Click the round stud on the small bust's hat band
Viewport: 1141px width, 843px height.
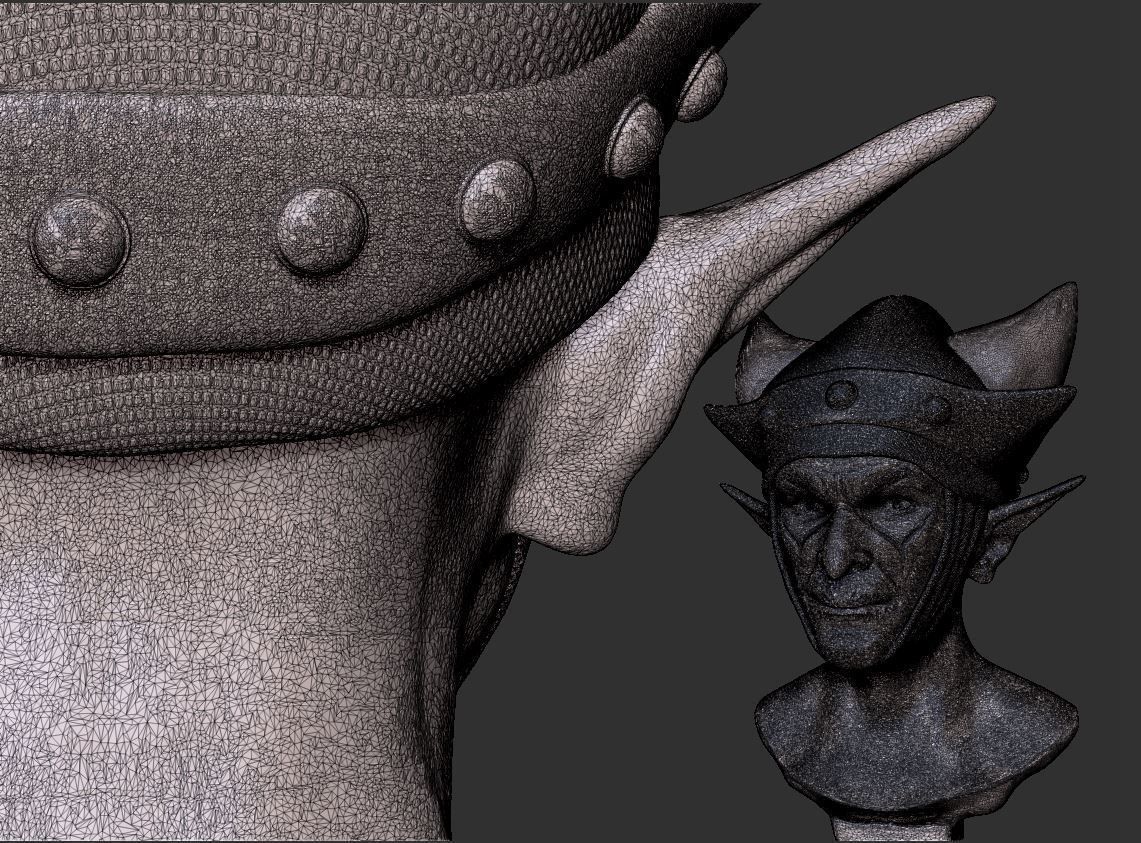click(843, 395)
